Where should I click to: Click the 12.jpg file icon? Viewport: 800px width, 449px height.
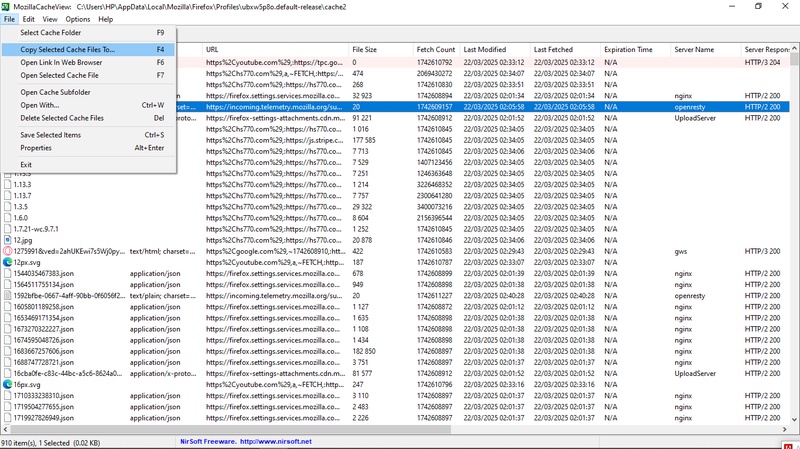coord(8,240)
